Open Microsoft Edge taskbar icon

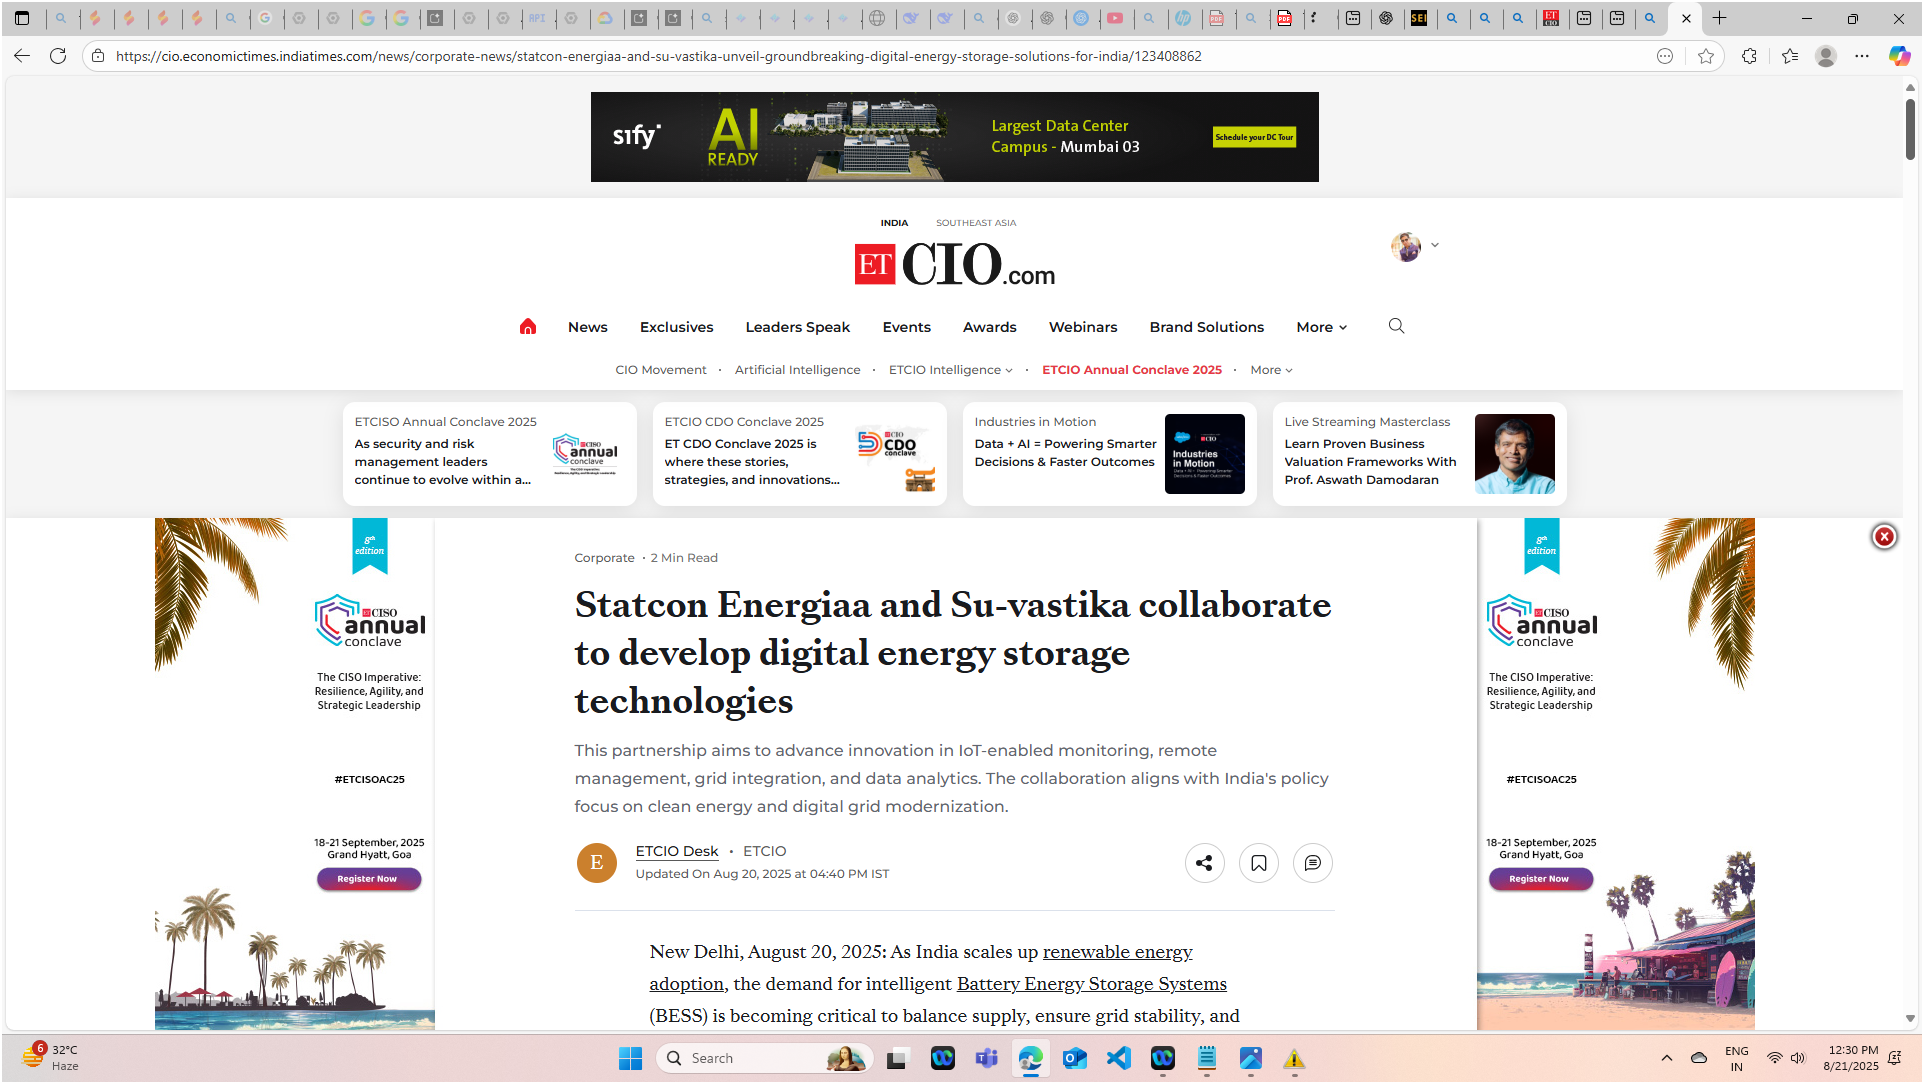(1031, 1058)
